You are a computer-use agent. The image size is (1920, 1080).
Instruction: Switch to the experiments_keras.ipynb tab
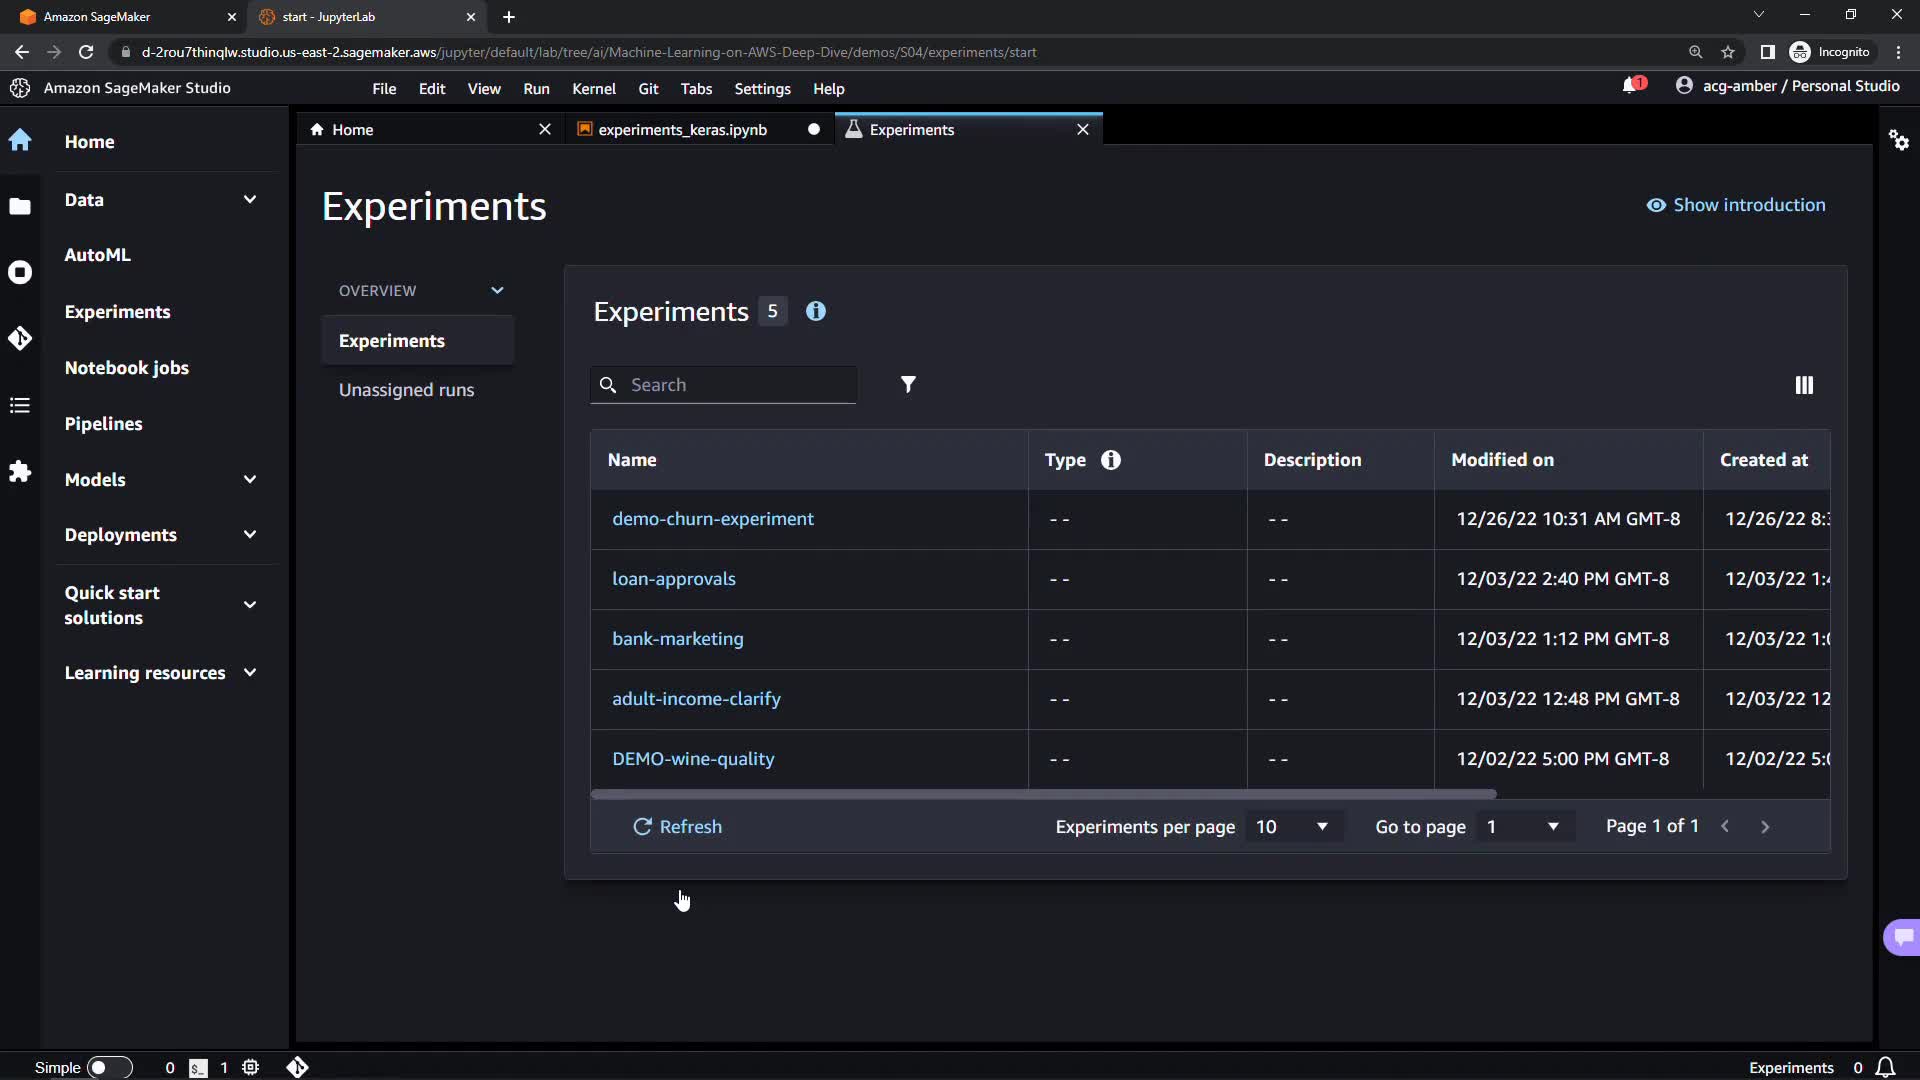click(x=682, y=130)
